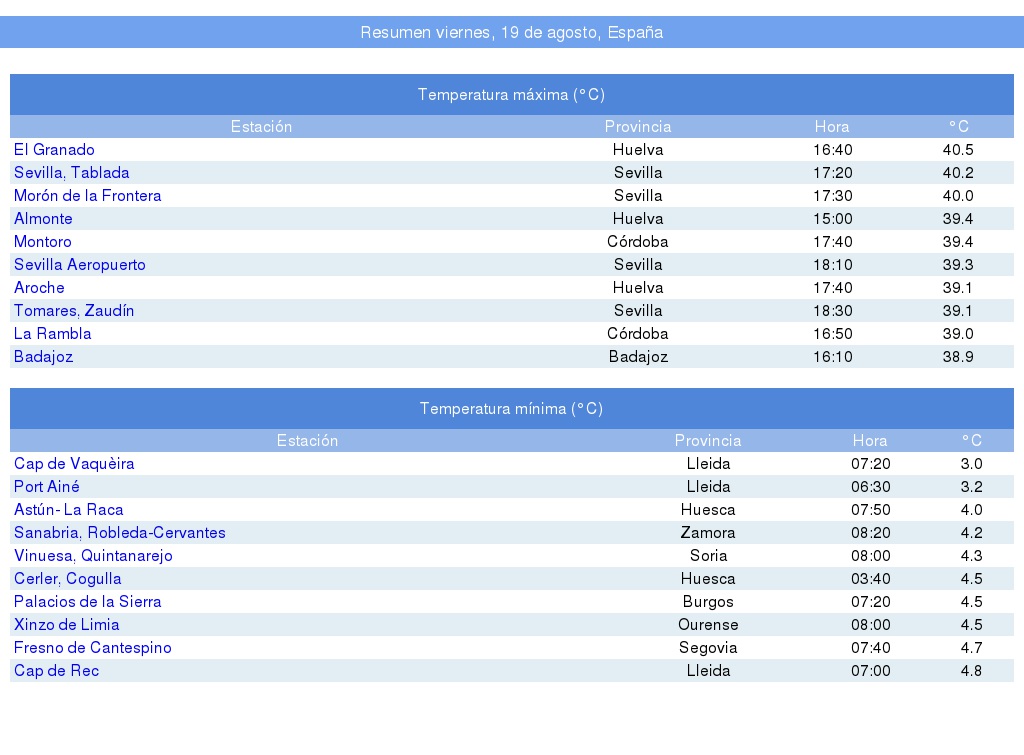Image resolution: width=1024 pixels, height=755 pixels.
Task: Open Sanabria, Robleda-Cervantes station link
Action: pyautogui.click(x=120, y=532)
